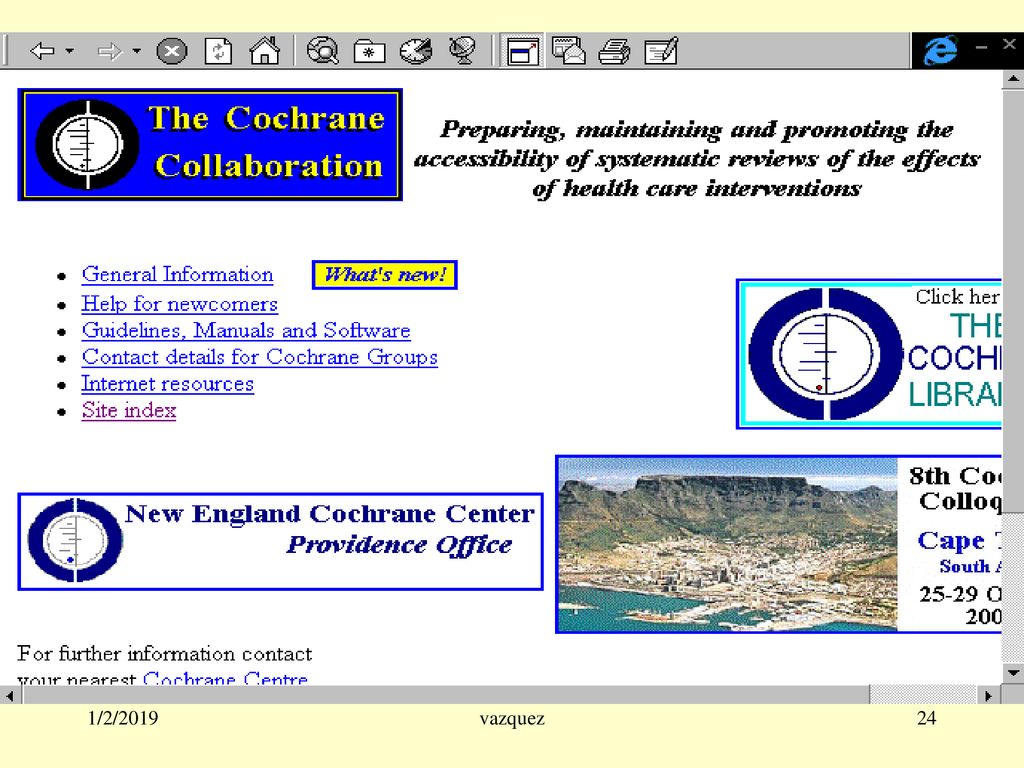
Task: Open the Edit page icon
Action: point(661,51)
